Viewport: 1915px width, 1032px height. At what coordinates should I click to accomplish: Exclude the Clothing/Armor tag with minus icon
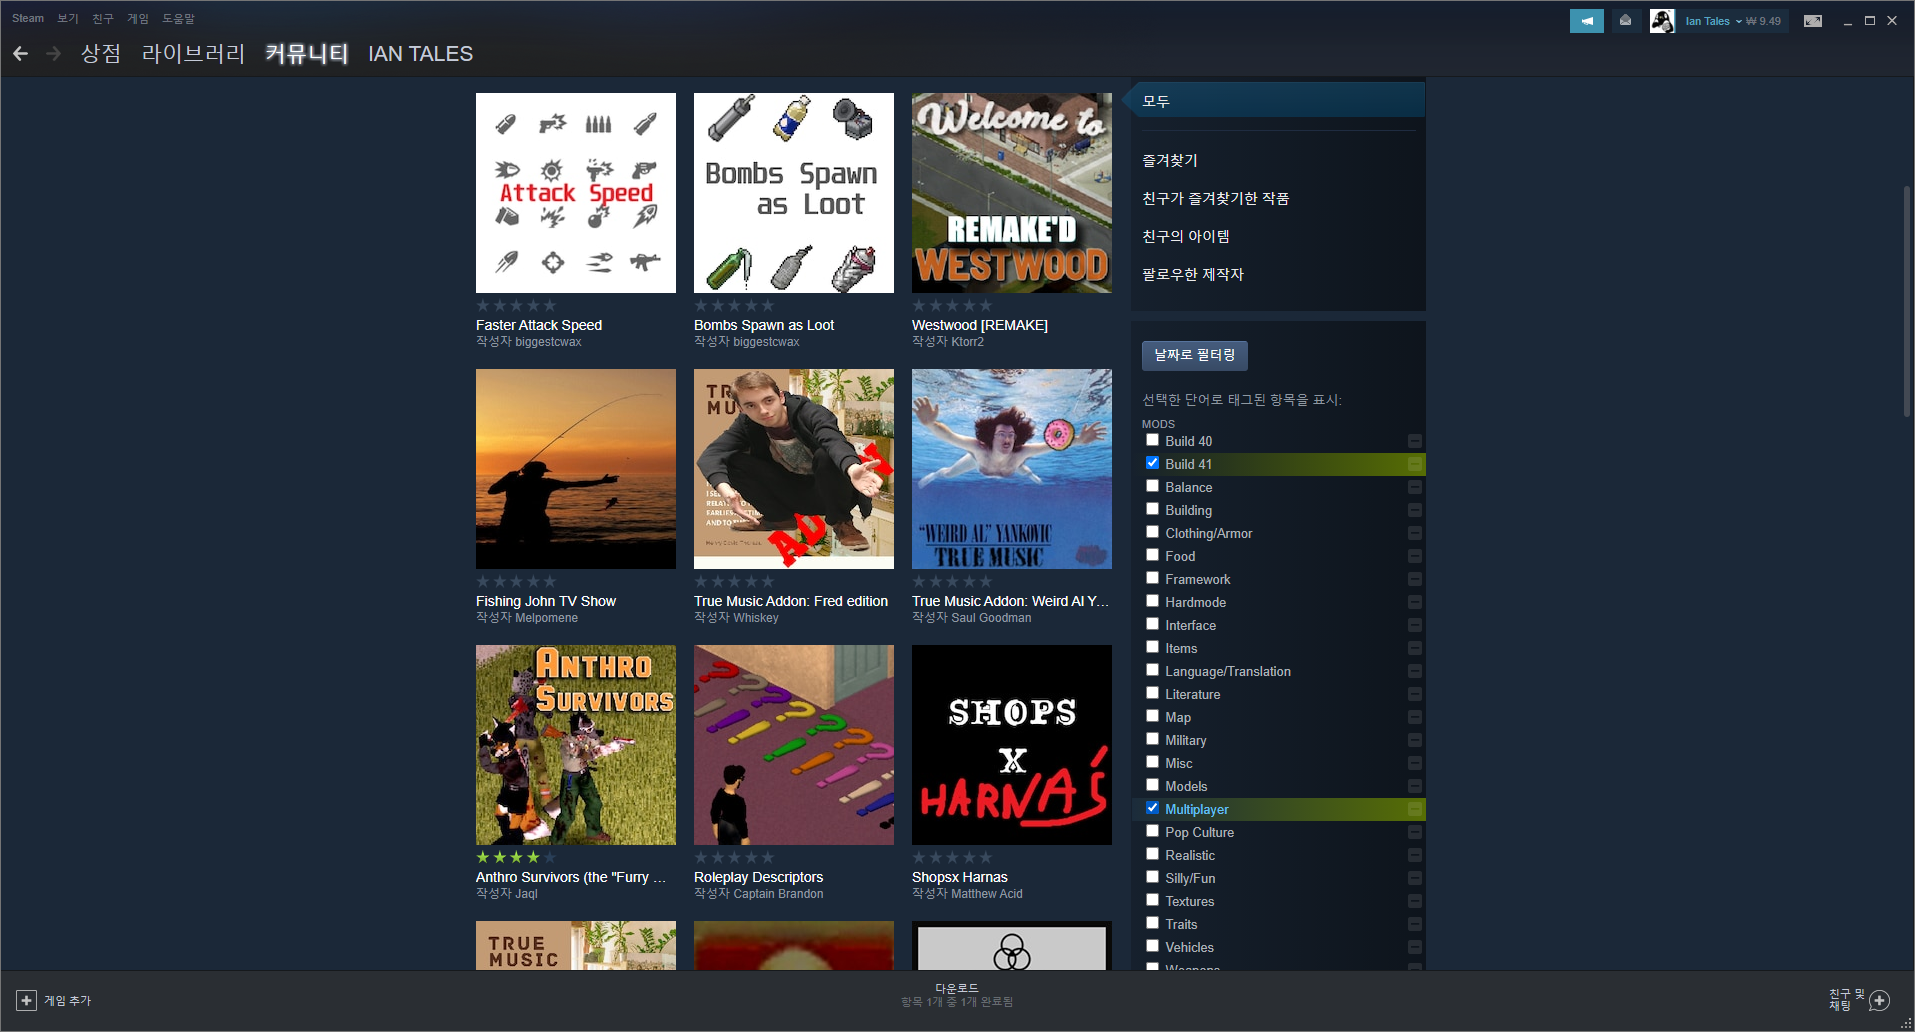click(x=1414, y=533)
